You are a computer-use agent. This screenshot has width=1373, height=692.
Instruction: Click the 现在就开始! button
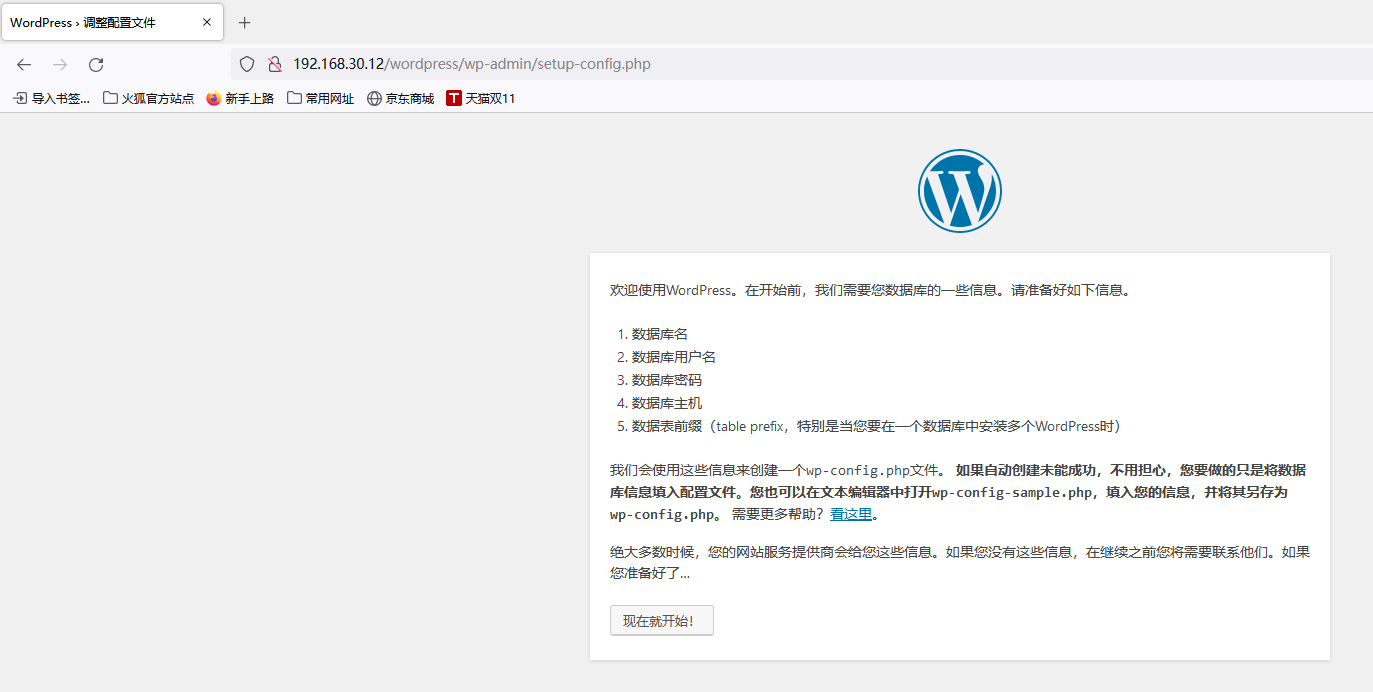point(662,620)
